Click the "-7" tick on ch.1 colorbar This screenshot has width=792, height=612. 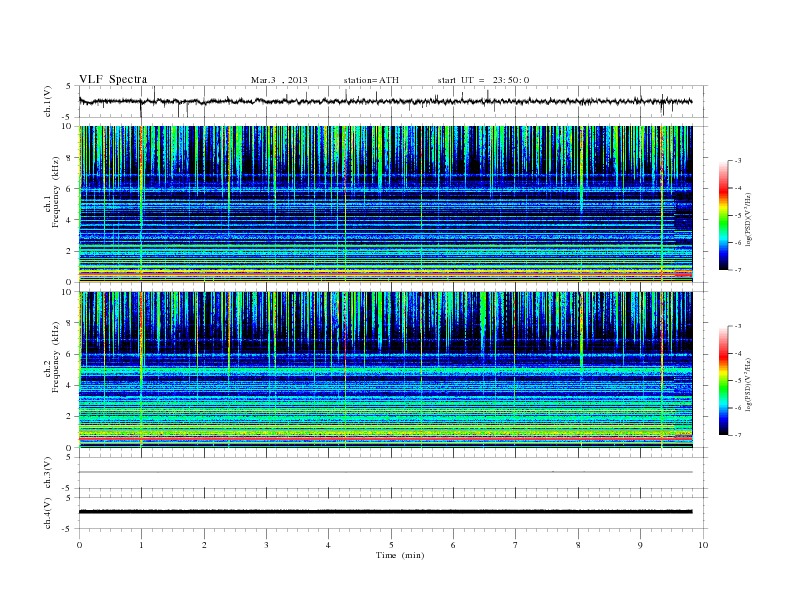click(738, 270)
